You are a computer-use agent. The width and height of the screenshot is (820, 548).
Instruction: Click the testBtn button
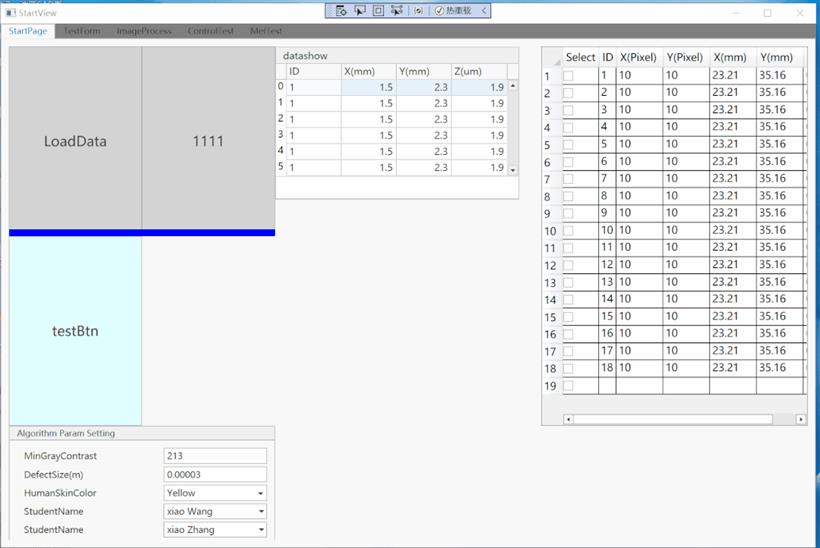tap(75, 331)
